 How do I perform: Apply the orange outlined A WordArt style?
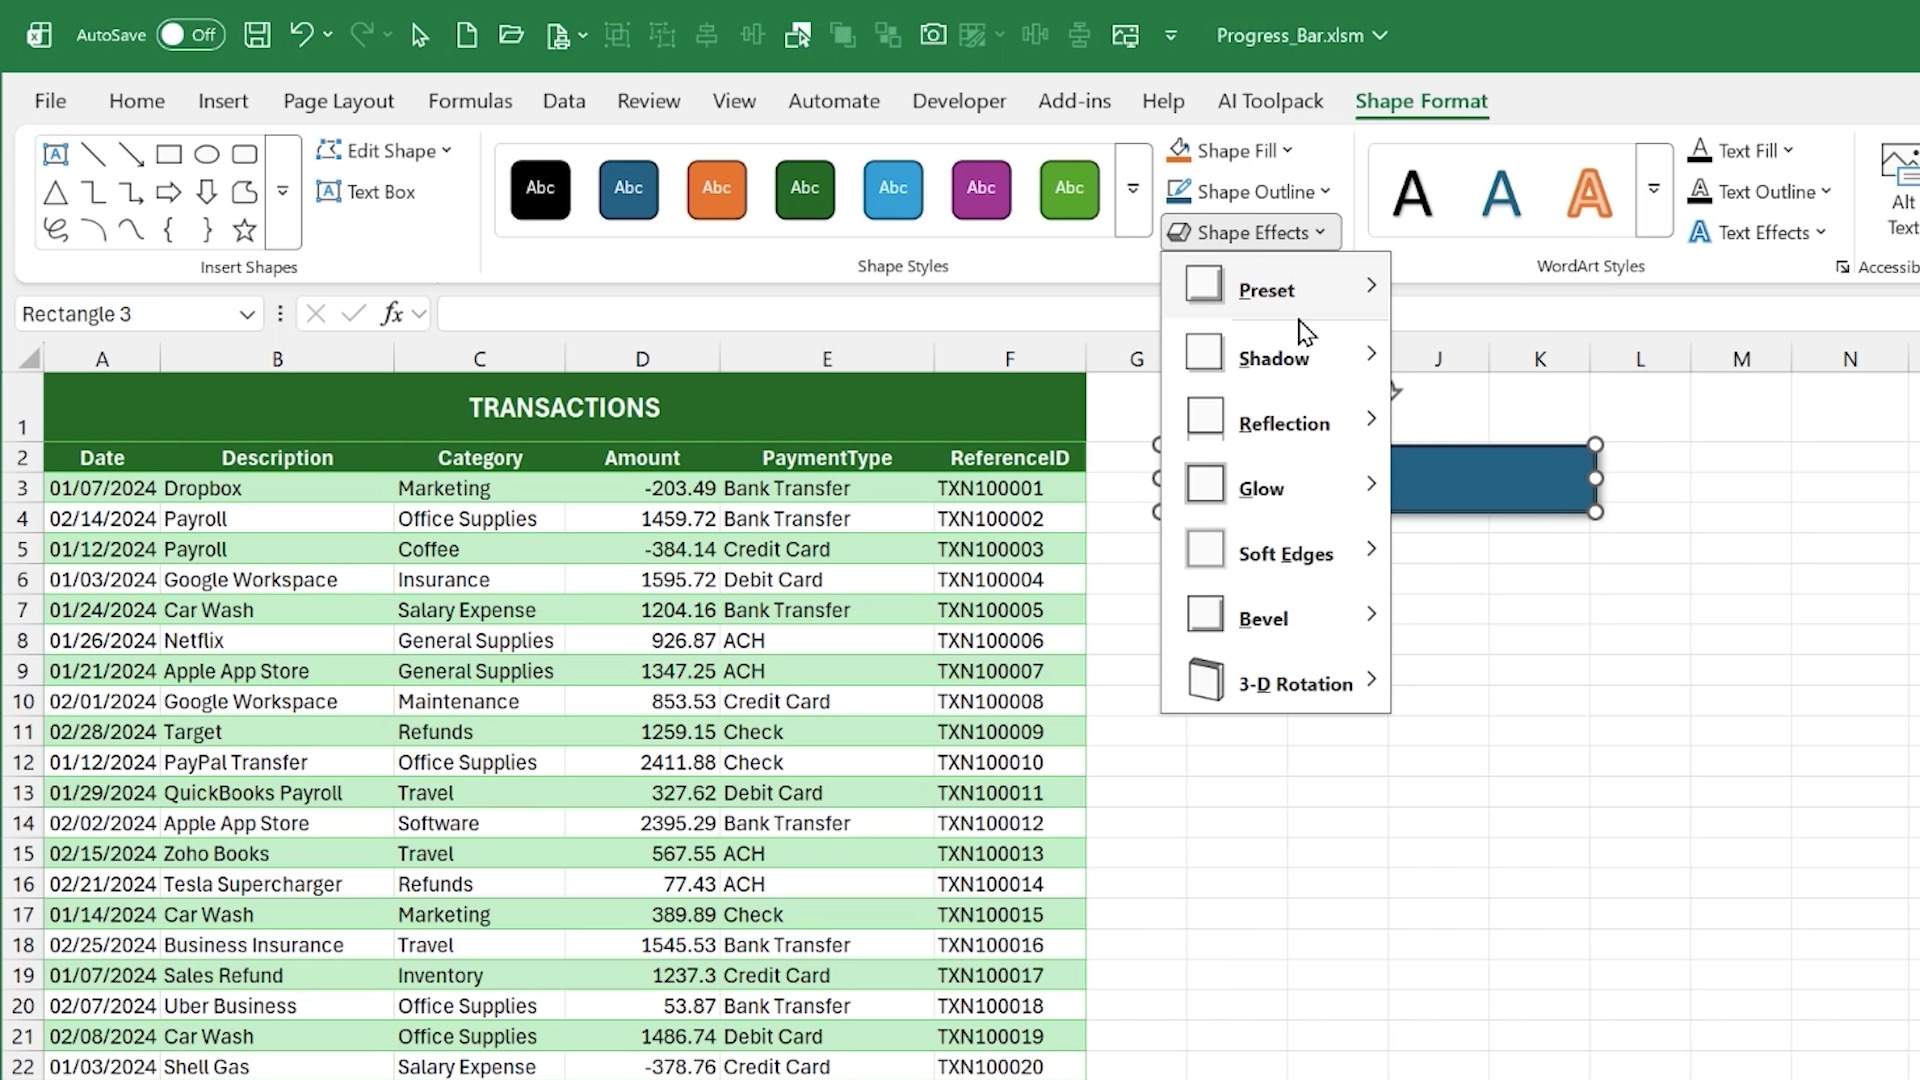[1588, 193]
